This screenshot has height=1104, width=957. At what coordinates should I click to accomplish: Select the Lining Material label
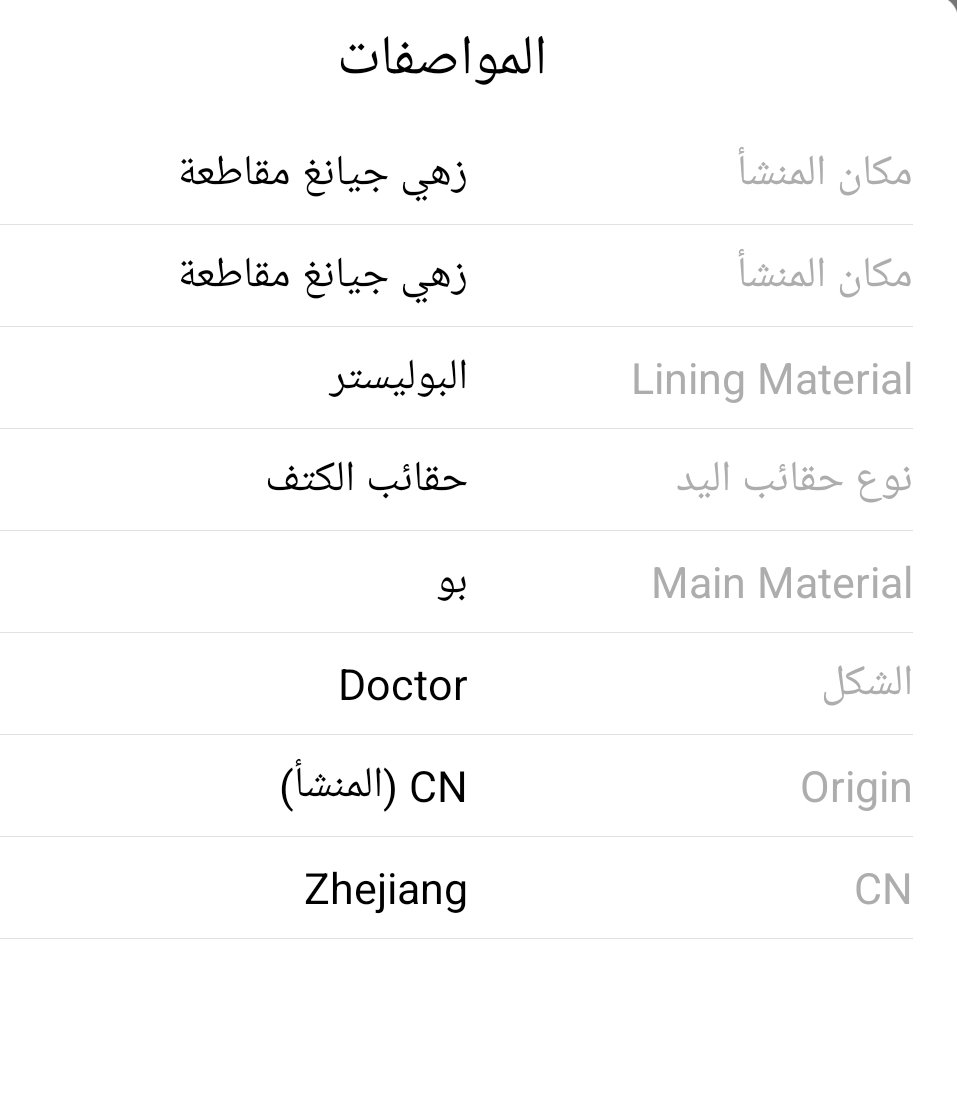click(772, 380)
